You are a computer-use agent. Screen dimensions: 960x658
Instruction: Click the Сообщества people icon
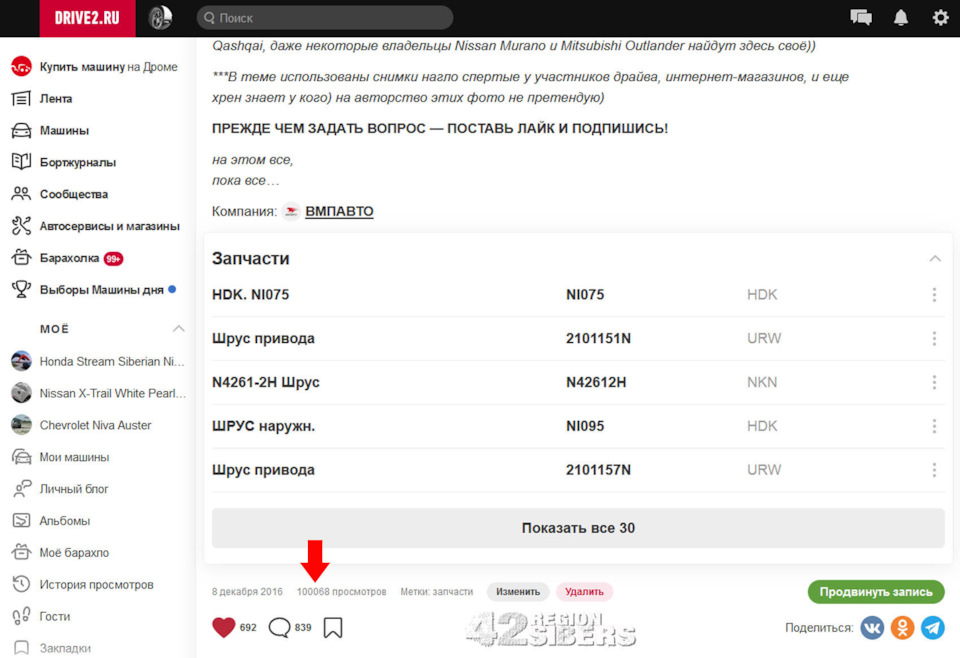[x=21, y=194]
